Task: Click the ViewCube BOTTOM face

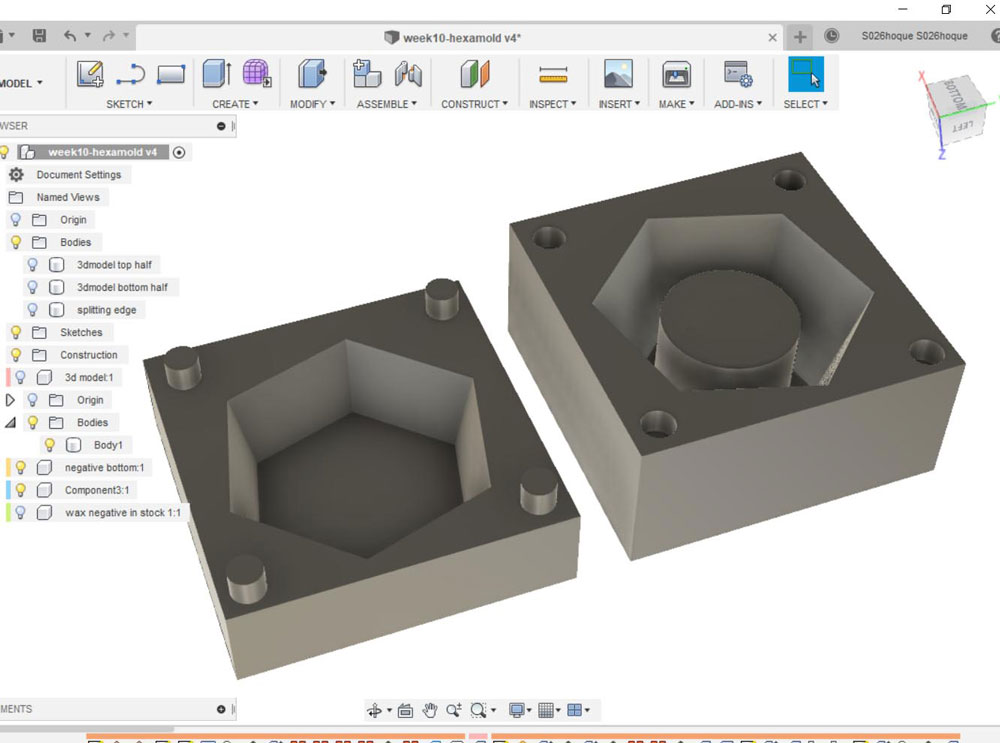Action: click(x=955, y=96)
